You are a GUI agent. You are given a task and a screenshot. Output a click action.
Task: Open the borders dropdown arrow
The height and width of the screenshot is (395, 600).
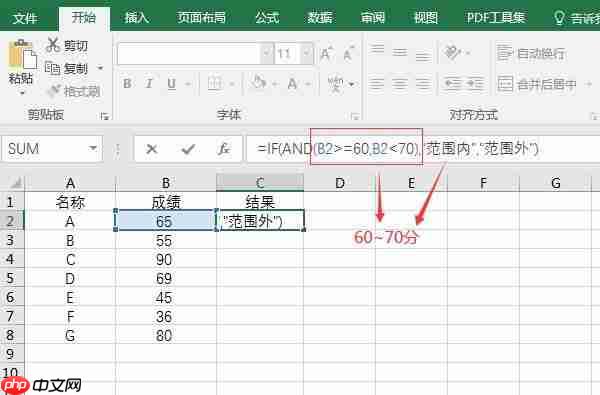(x=232, y=84)
